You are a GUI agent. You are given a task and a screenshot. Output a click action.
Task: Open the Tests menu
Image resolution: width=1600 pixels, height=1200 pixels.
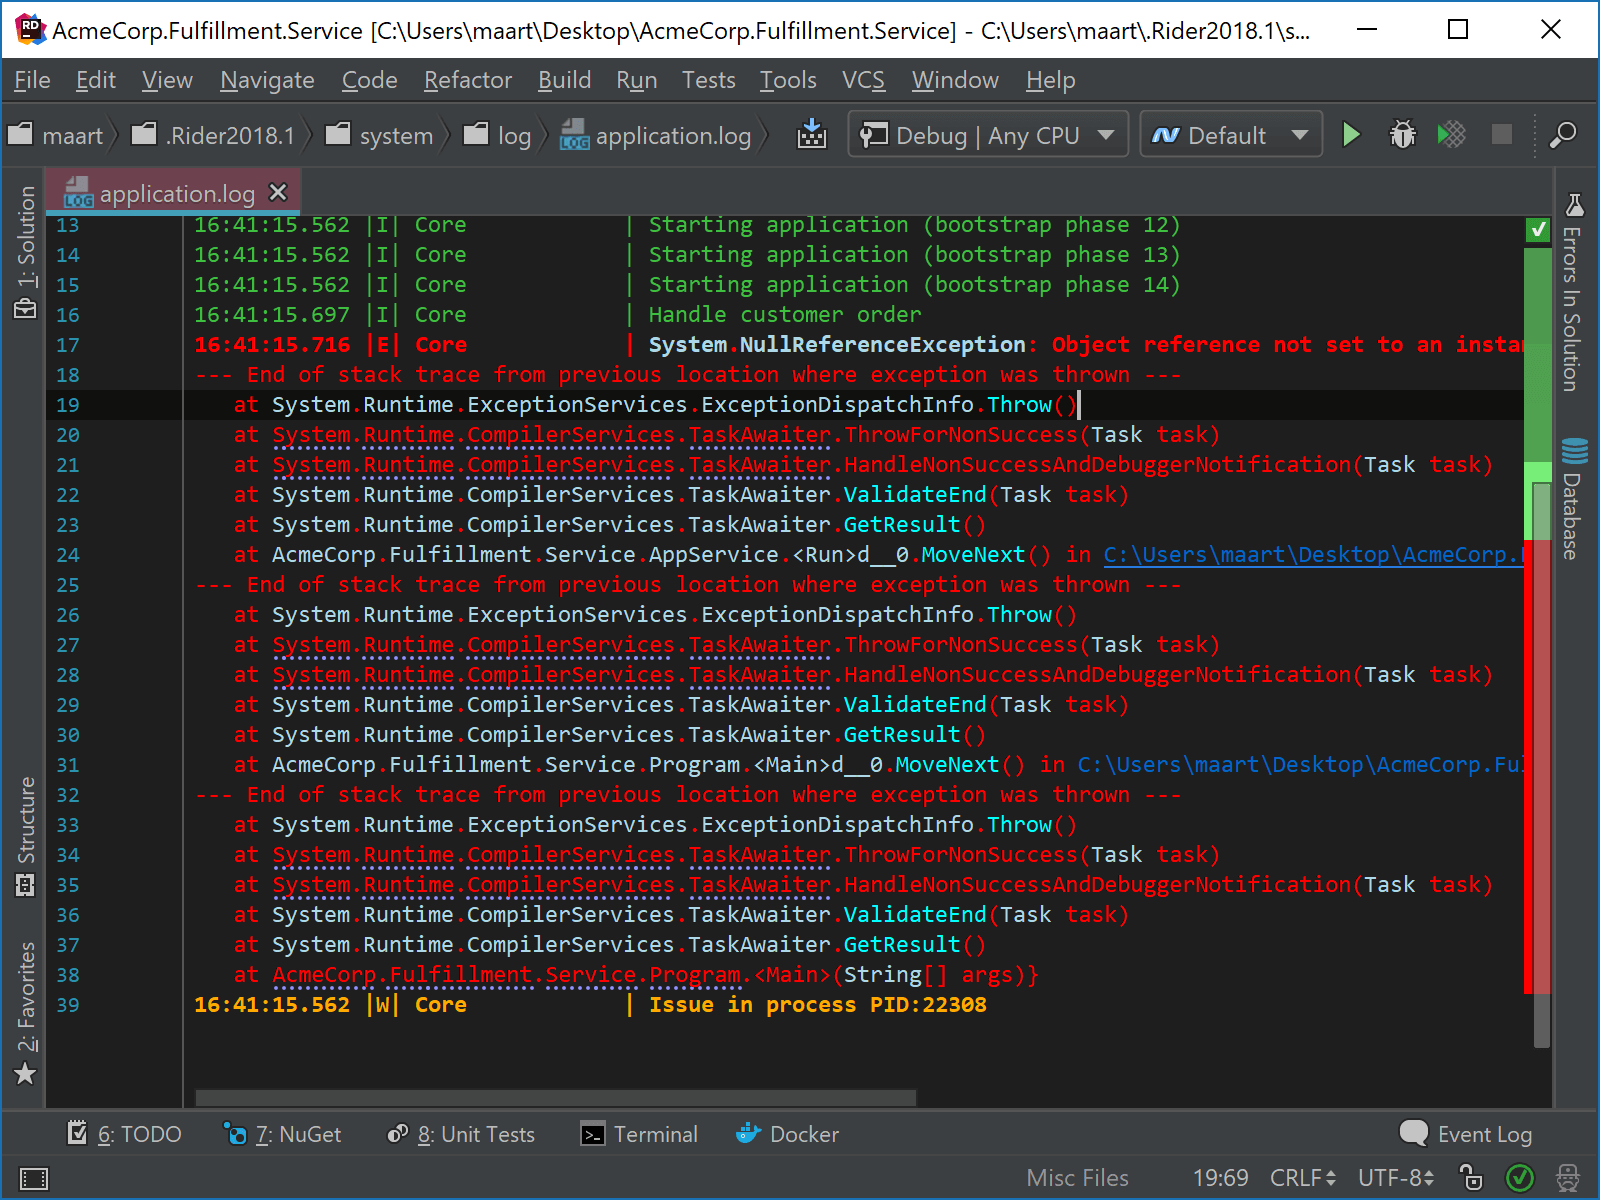pyautogui.click(x=709, y=80)
